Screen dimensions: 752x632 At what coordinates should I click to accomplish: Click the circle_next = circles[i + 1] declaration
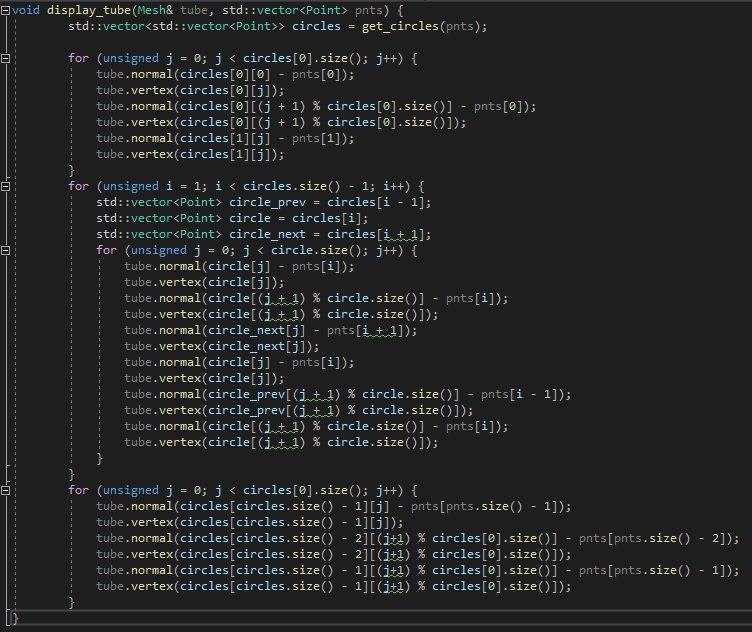[263, 234]
